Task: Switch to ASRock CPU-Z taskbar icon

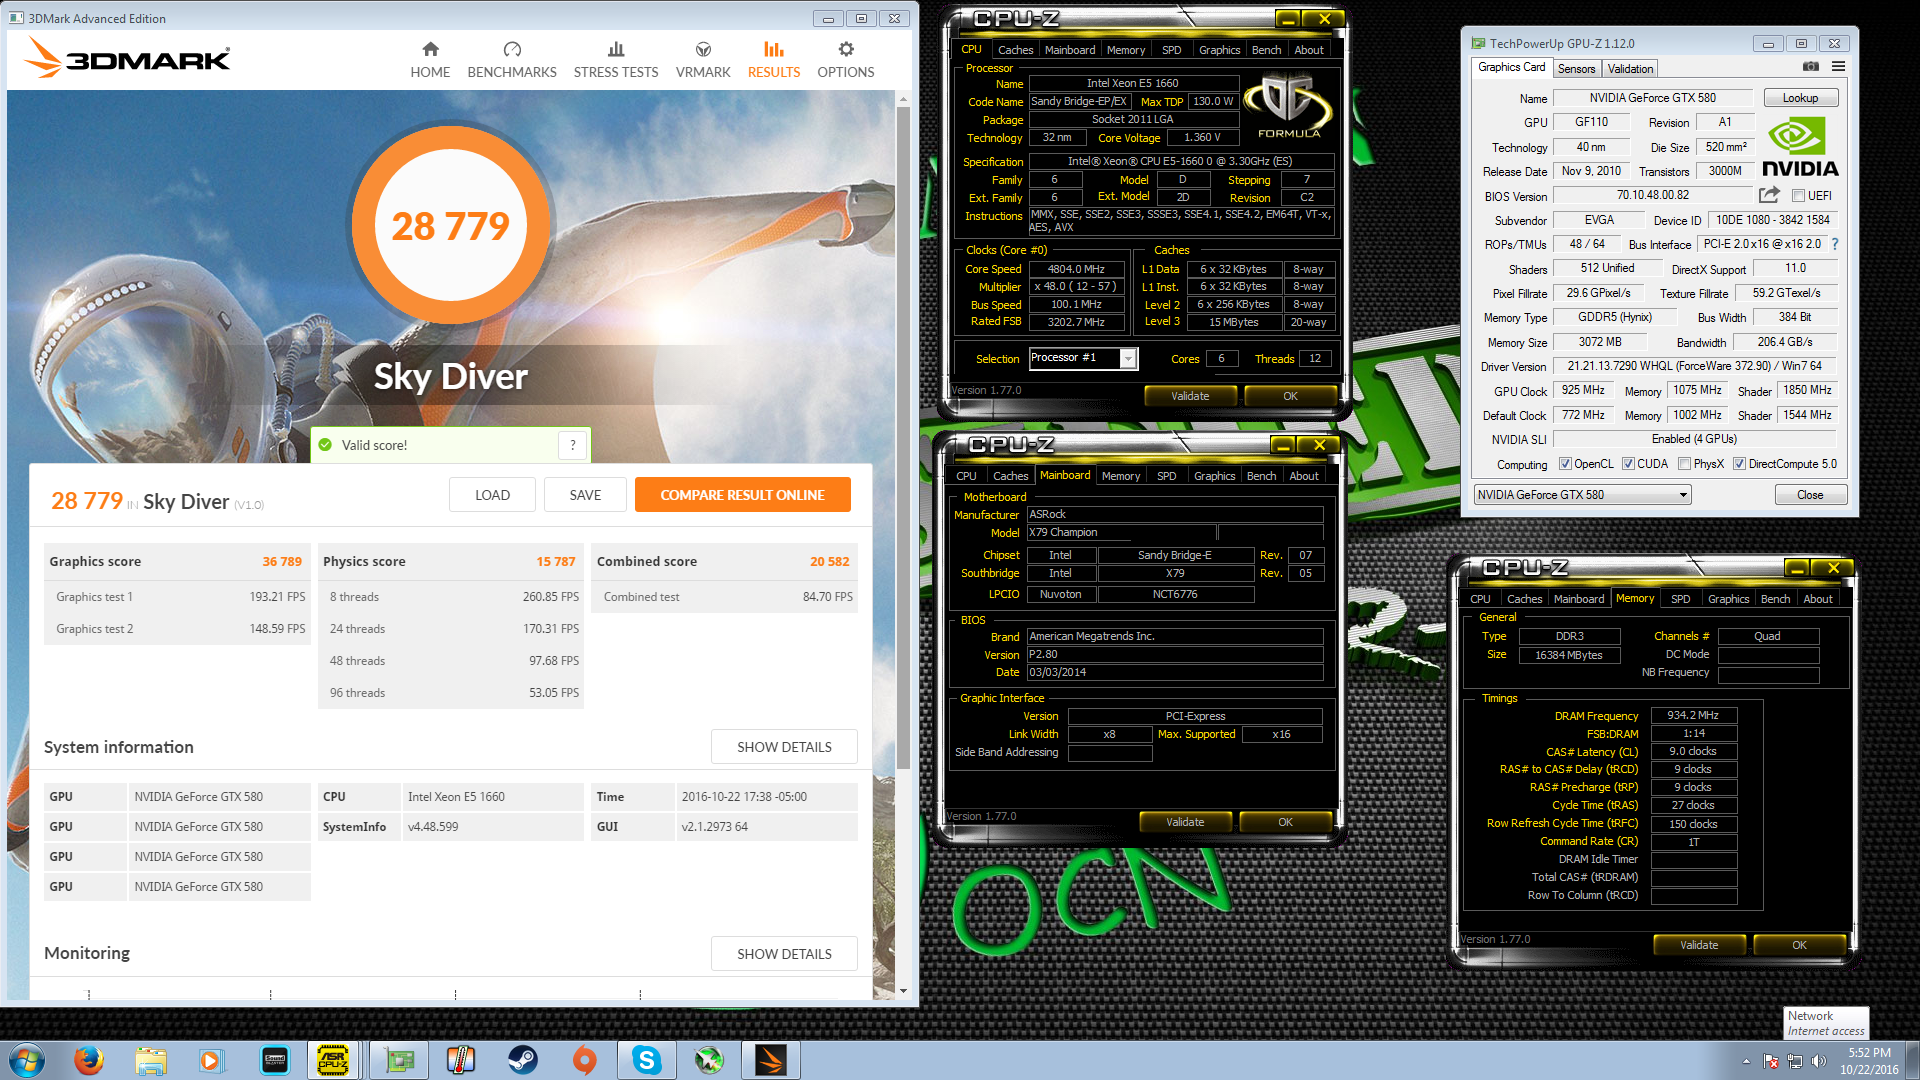Action: pos(333,1060)
